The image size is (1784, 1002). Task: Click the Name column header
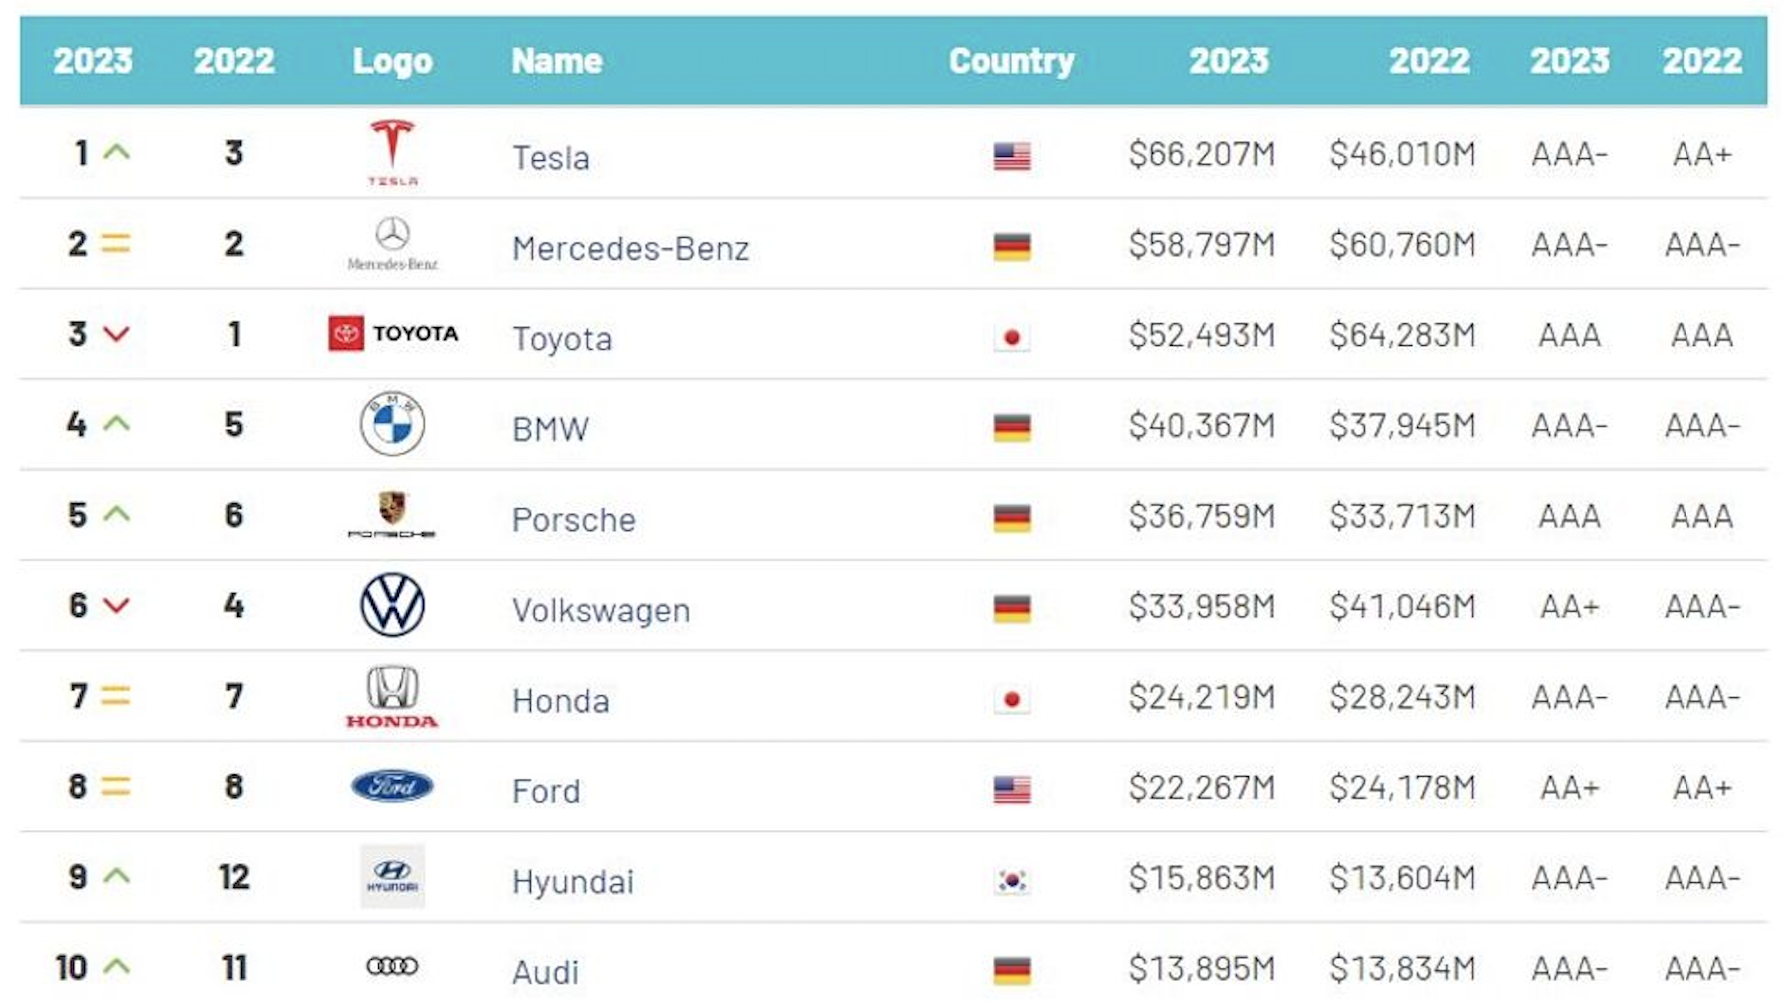point(556,61)
